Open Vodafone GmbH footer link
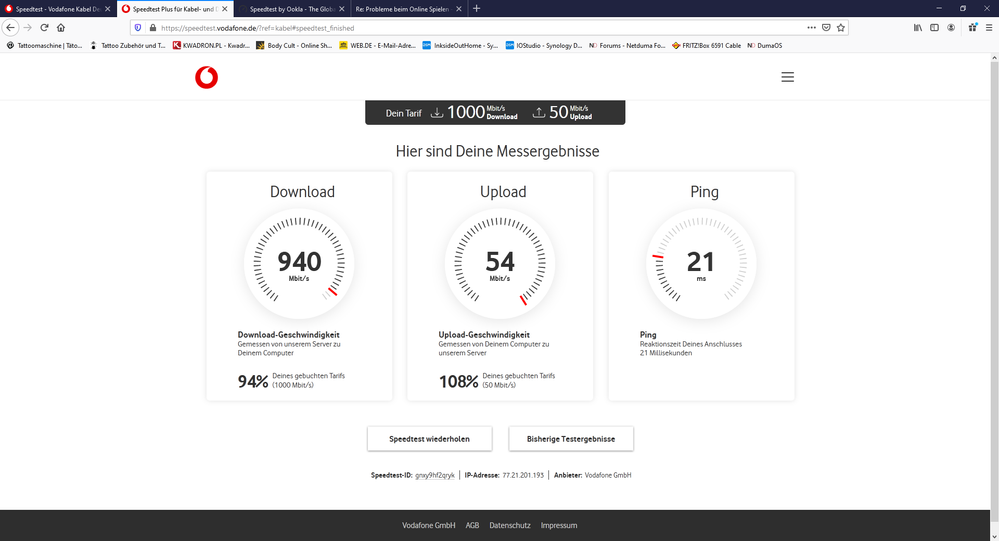Image resolution: width=999 pixels, height=541 pixels. (x=428, y=525)
